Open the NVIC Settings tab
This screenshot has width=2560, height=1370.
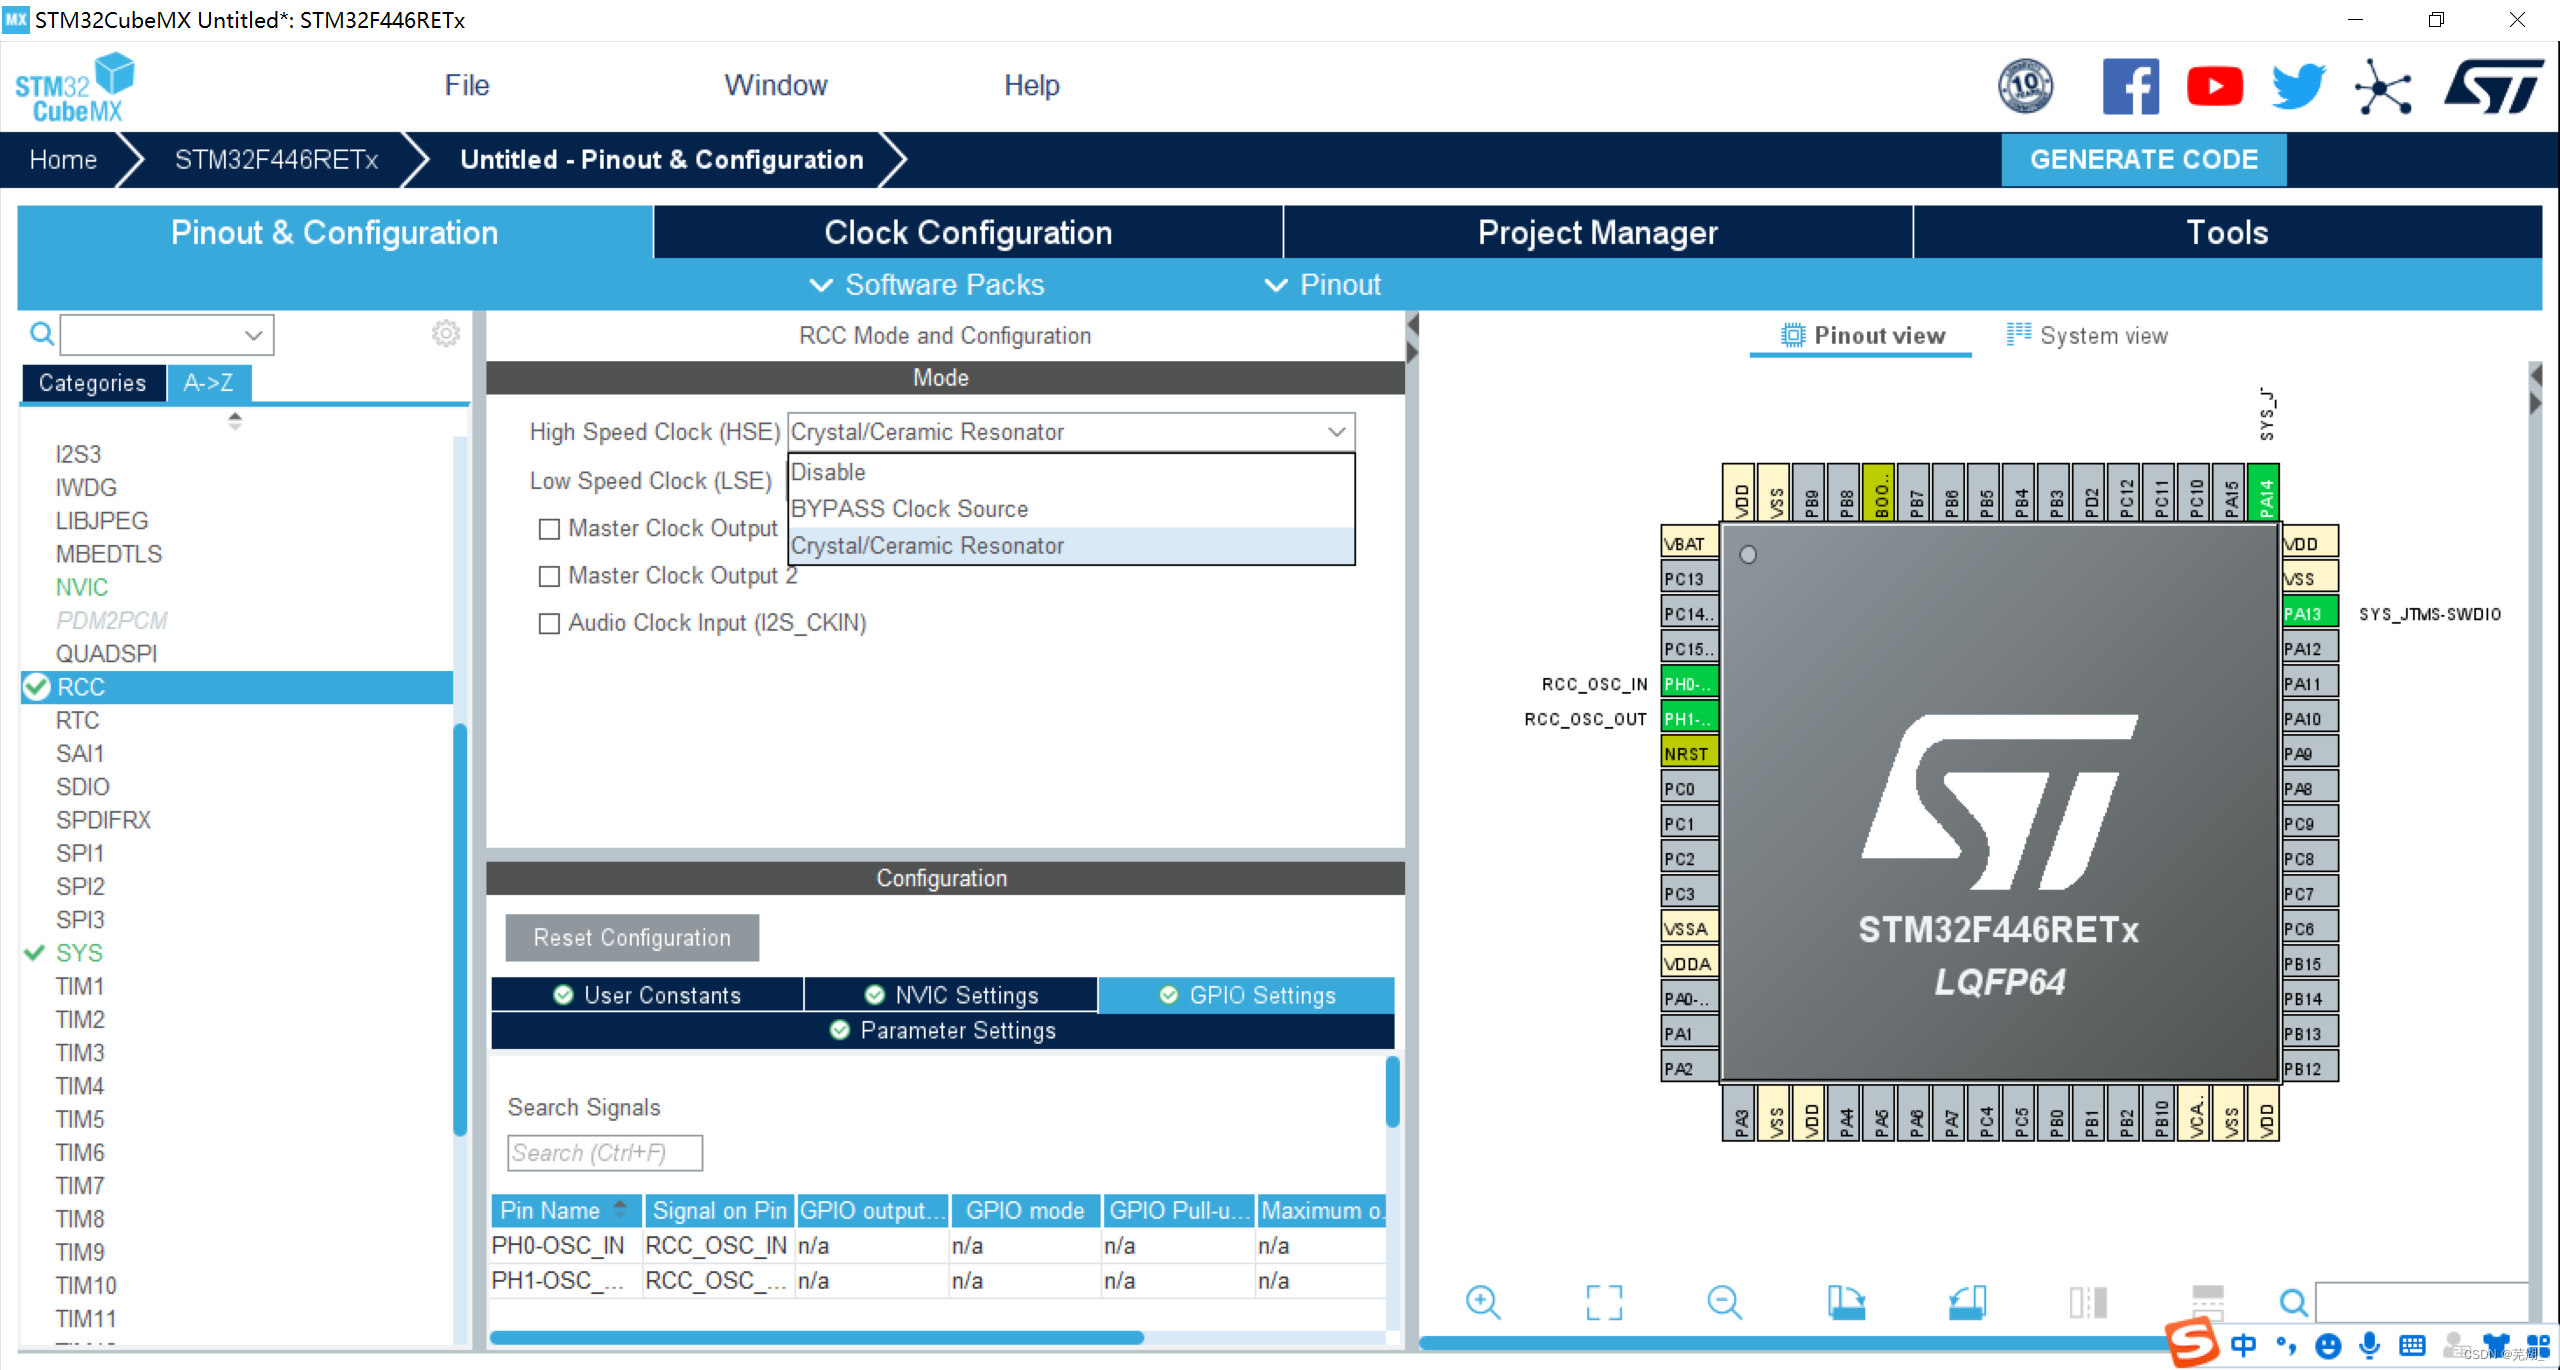951,995
